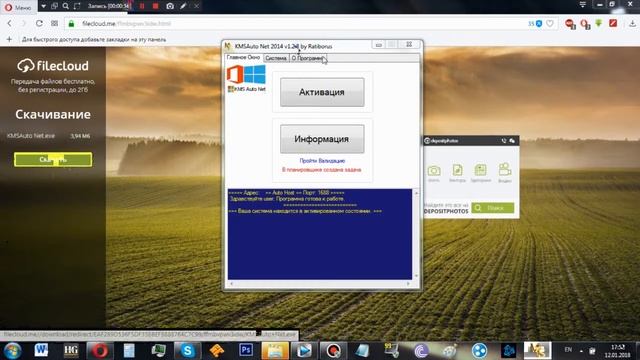640x360 pixels.
Task: Stop the screen recording
Action: (155, 6)
